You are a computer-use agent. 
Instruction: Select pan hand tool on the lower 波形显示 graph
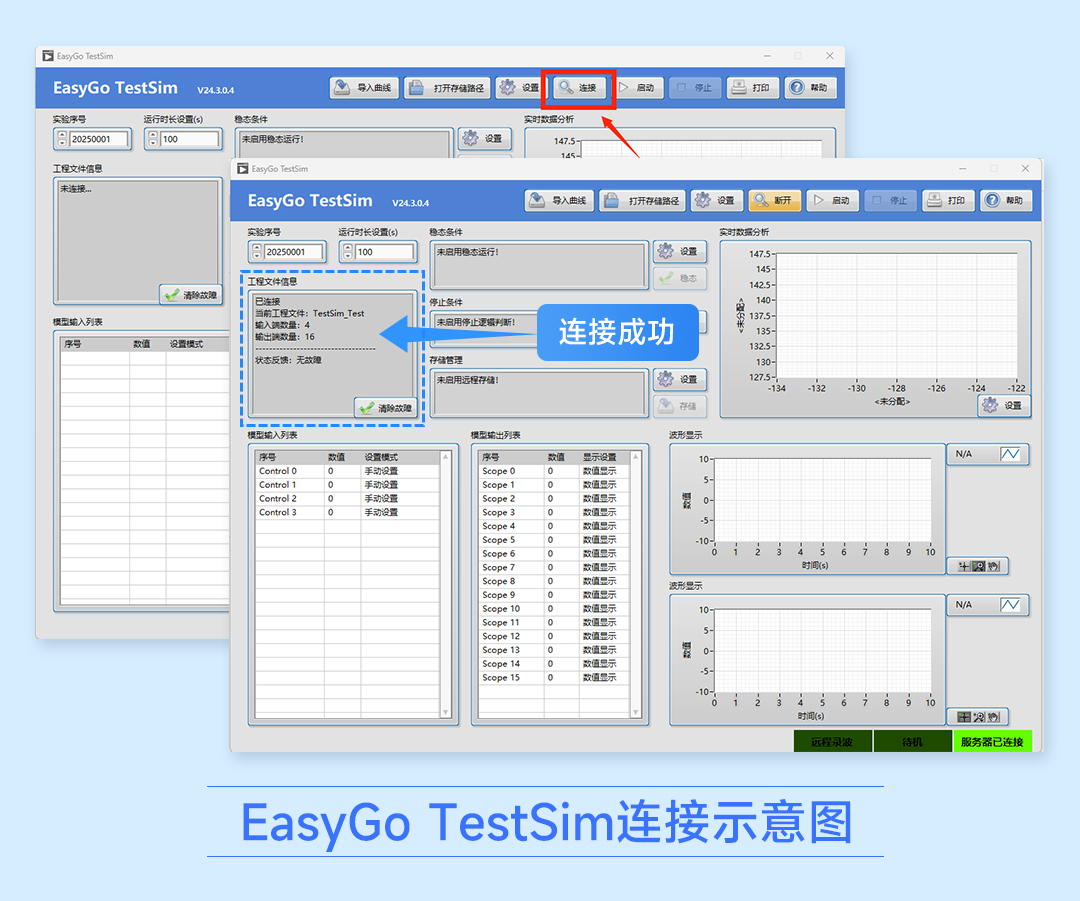tap(993, 717)
